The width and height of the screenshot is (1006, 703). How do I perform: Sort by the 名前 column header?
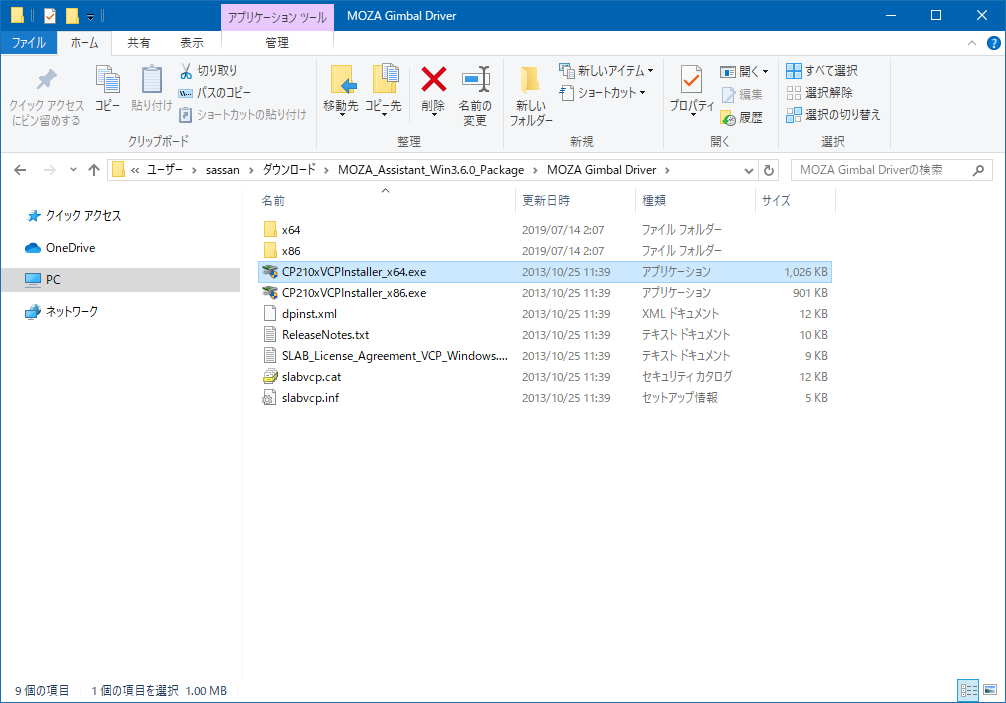[x=386, y=201]
